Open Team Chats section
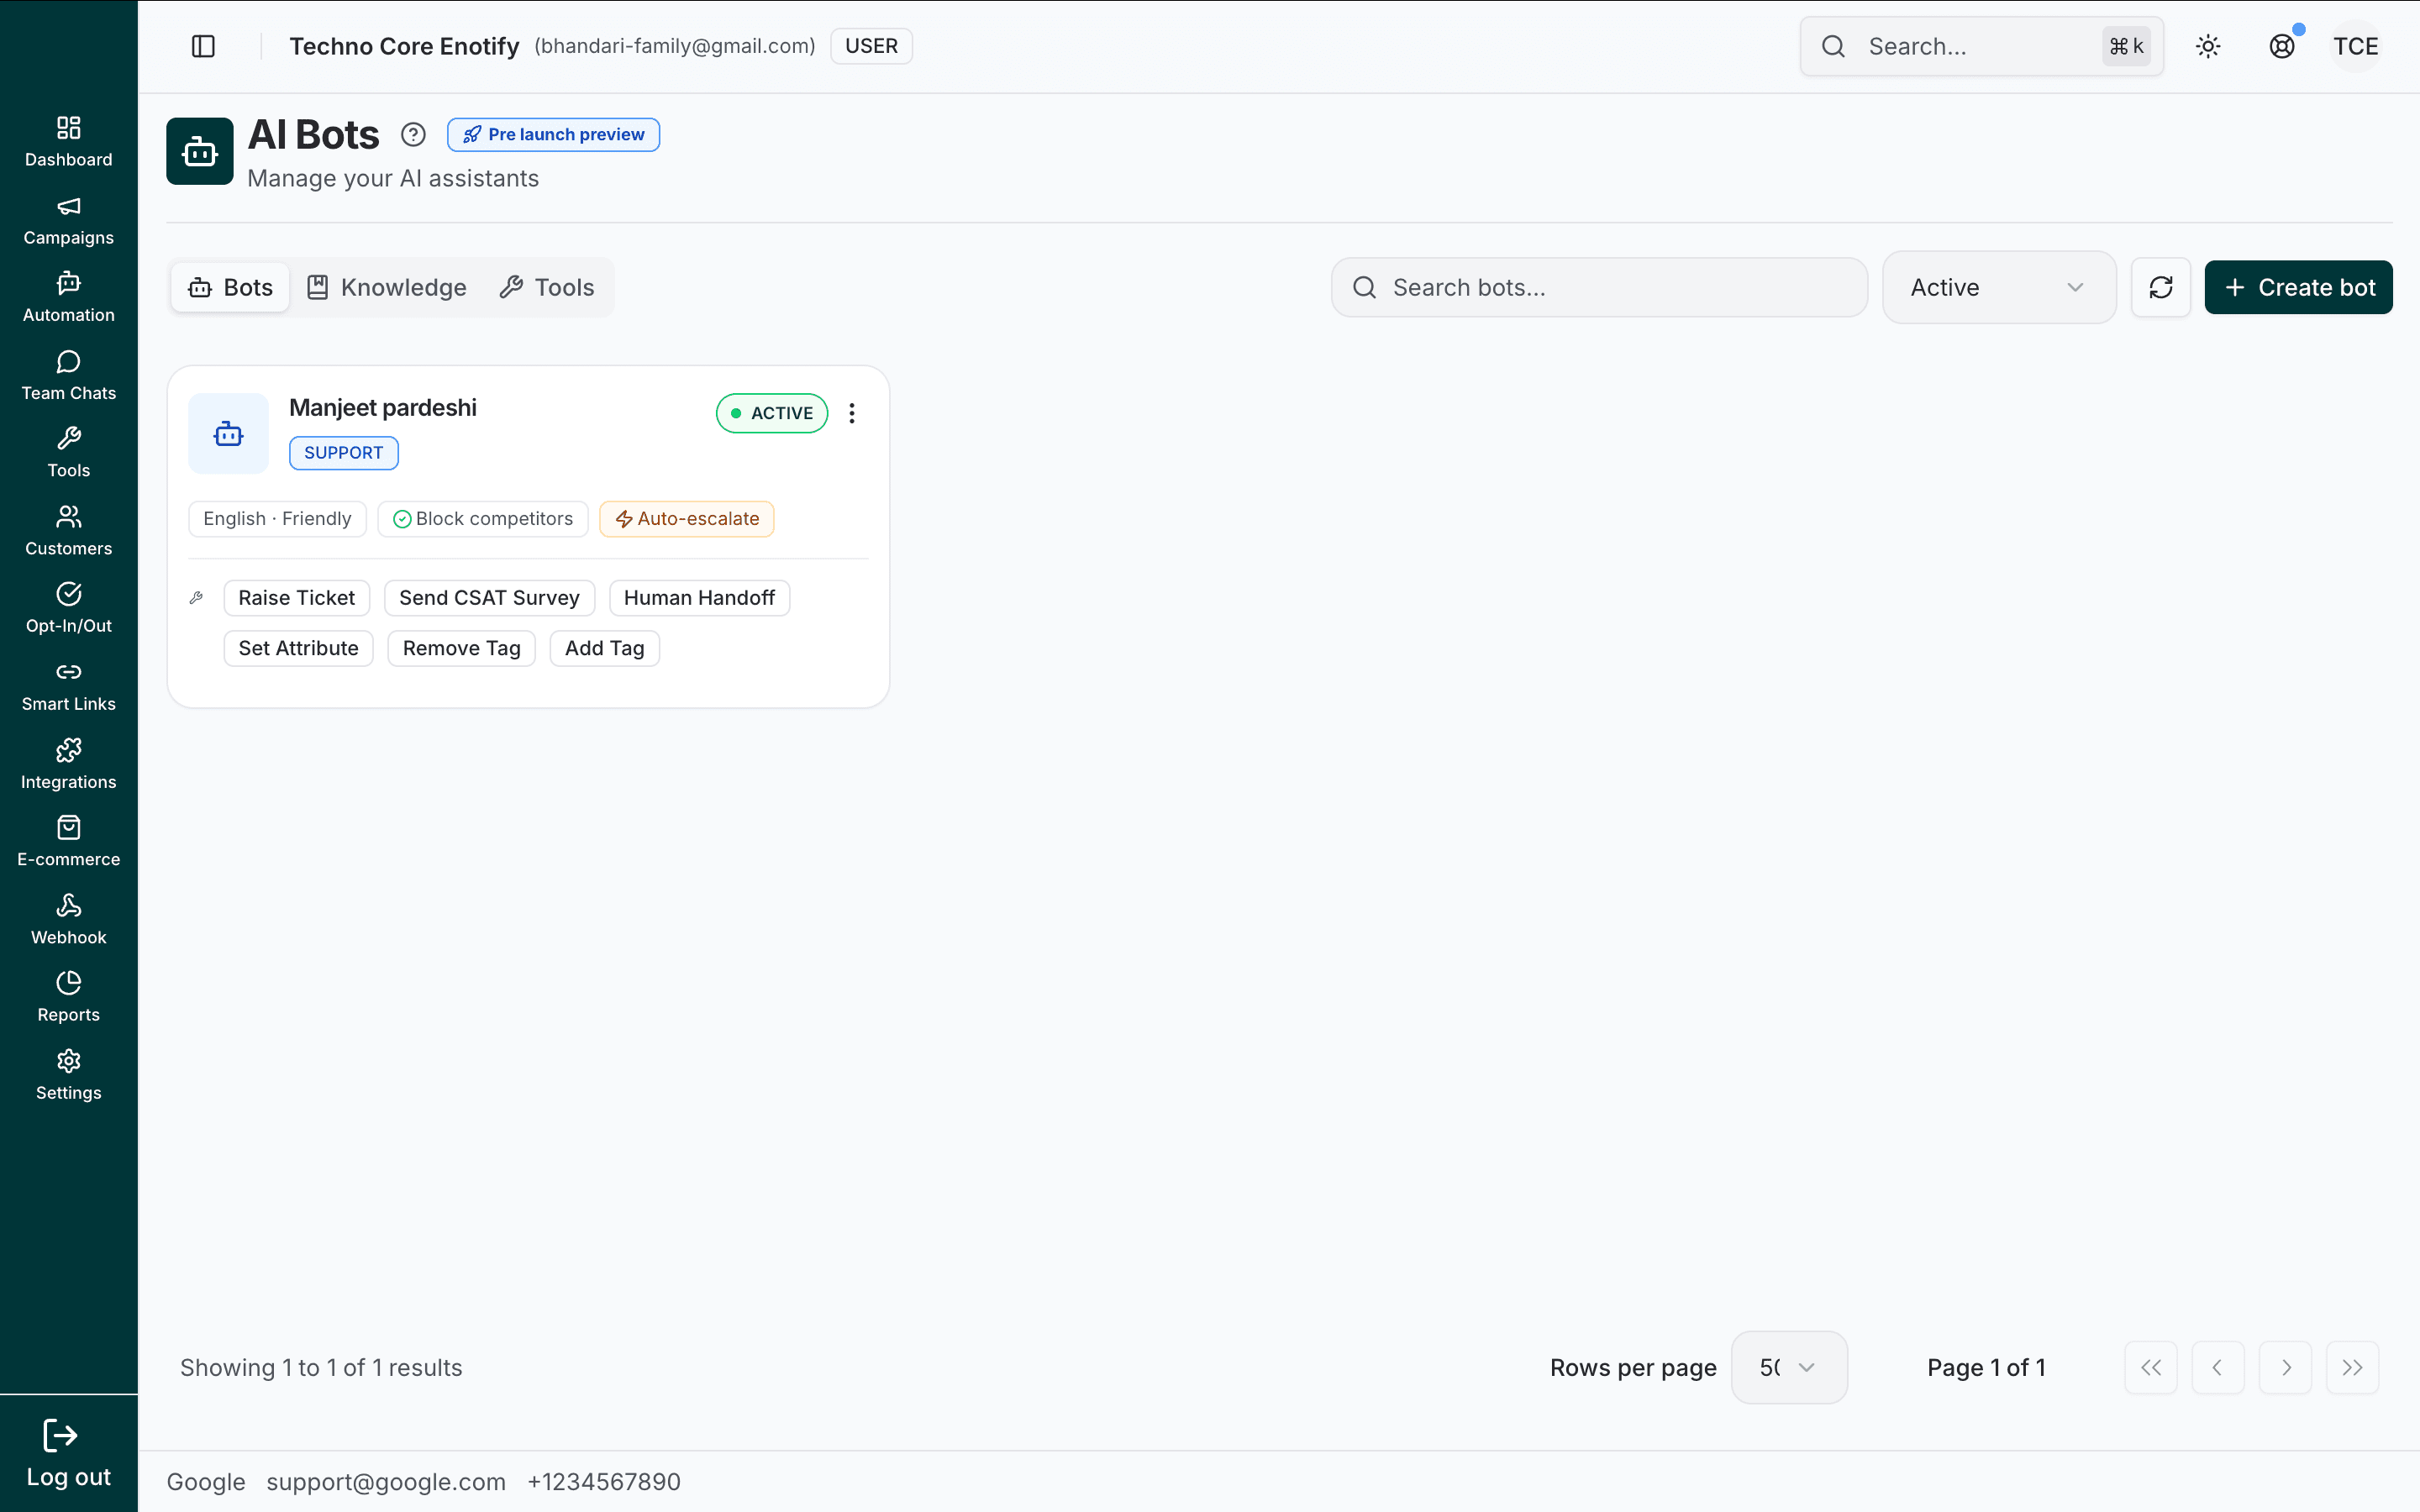This screenshot has height=1512, width=2420. click(68, 376)
